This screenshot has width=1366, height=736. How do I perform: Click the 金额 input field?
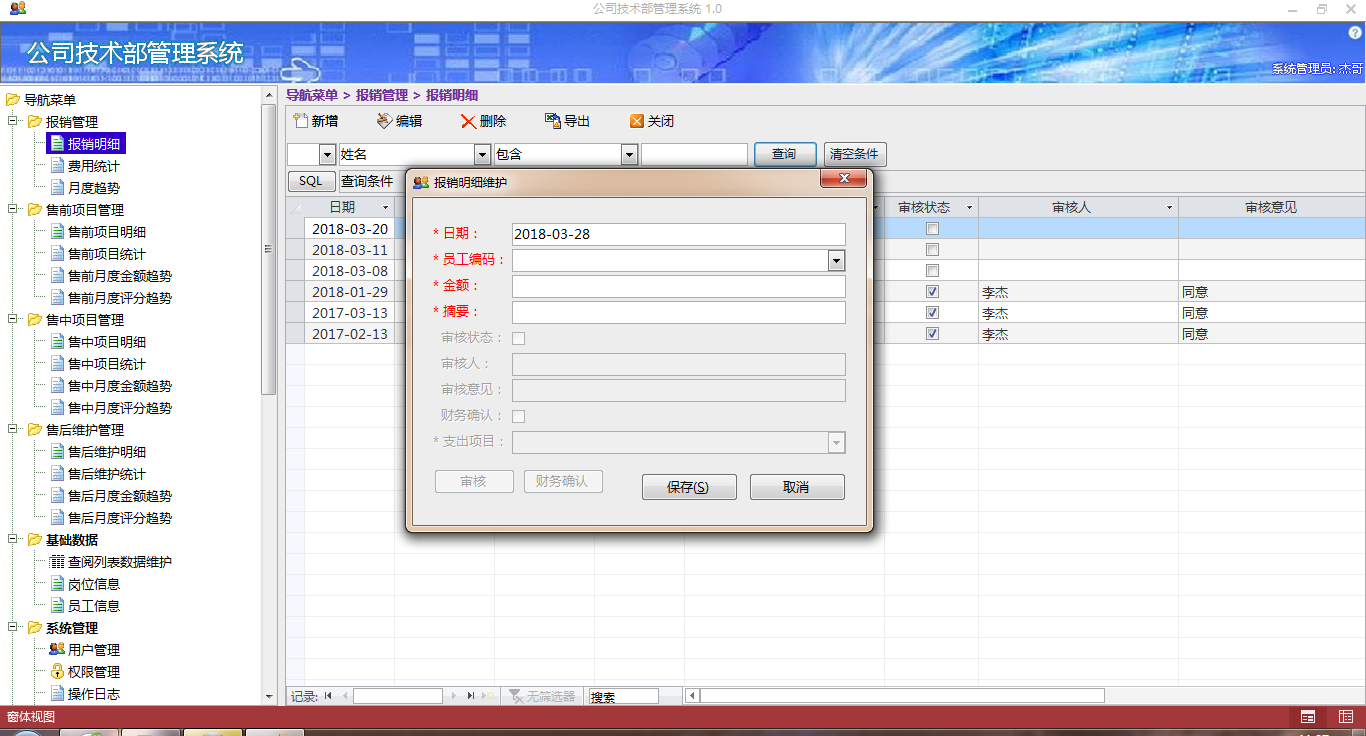click(678, 287)
